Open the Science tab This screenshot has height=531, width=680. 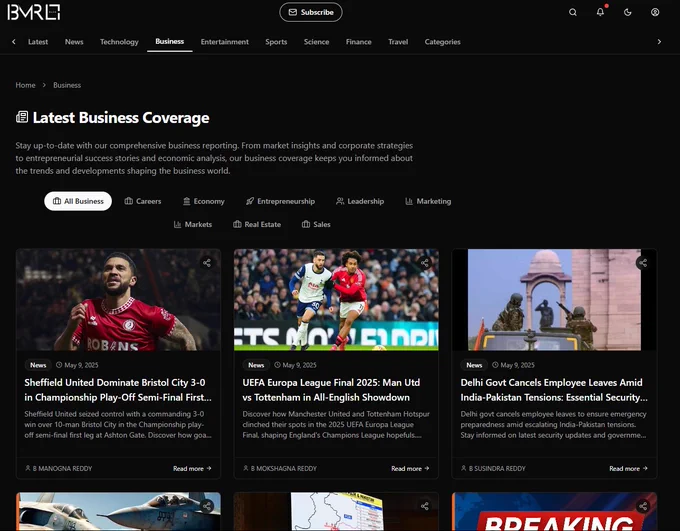point(316,42)
